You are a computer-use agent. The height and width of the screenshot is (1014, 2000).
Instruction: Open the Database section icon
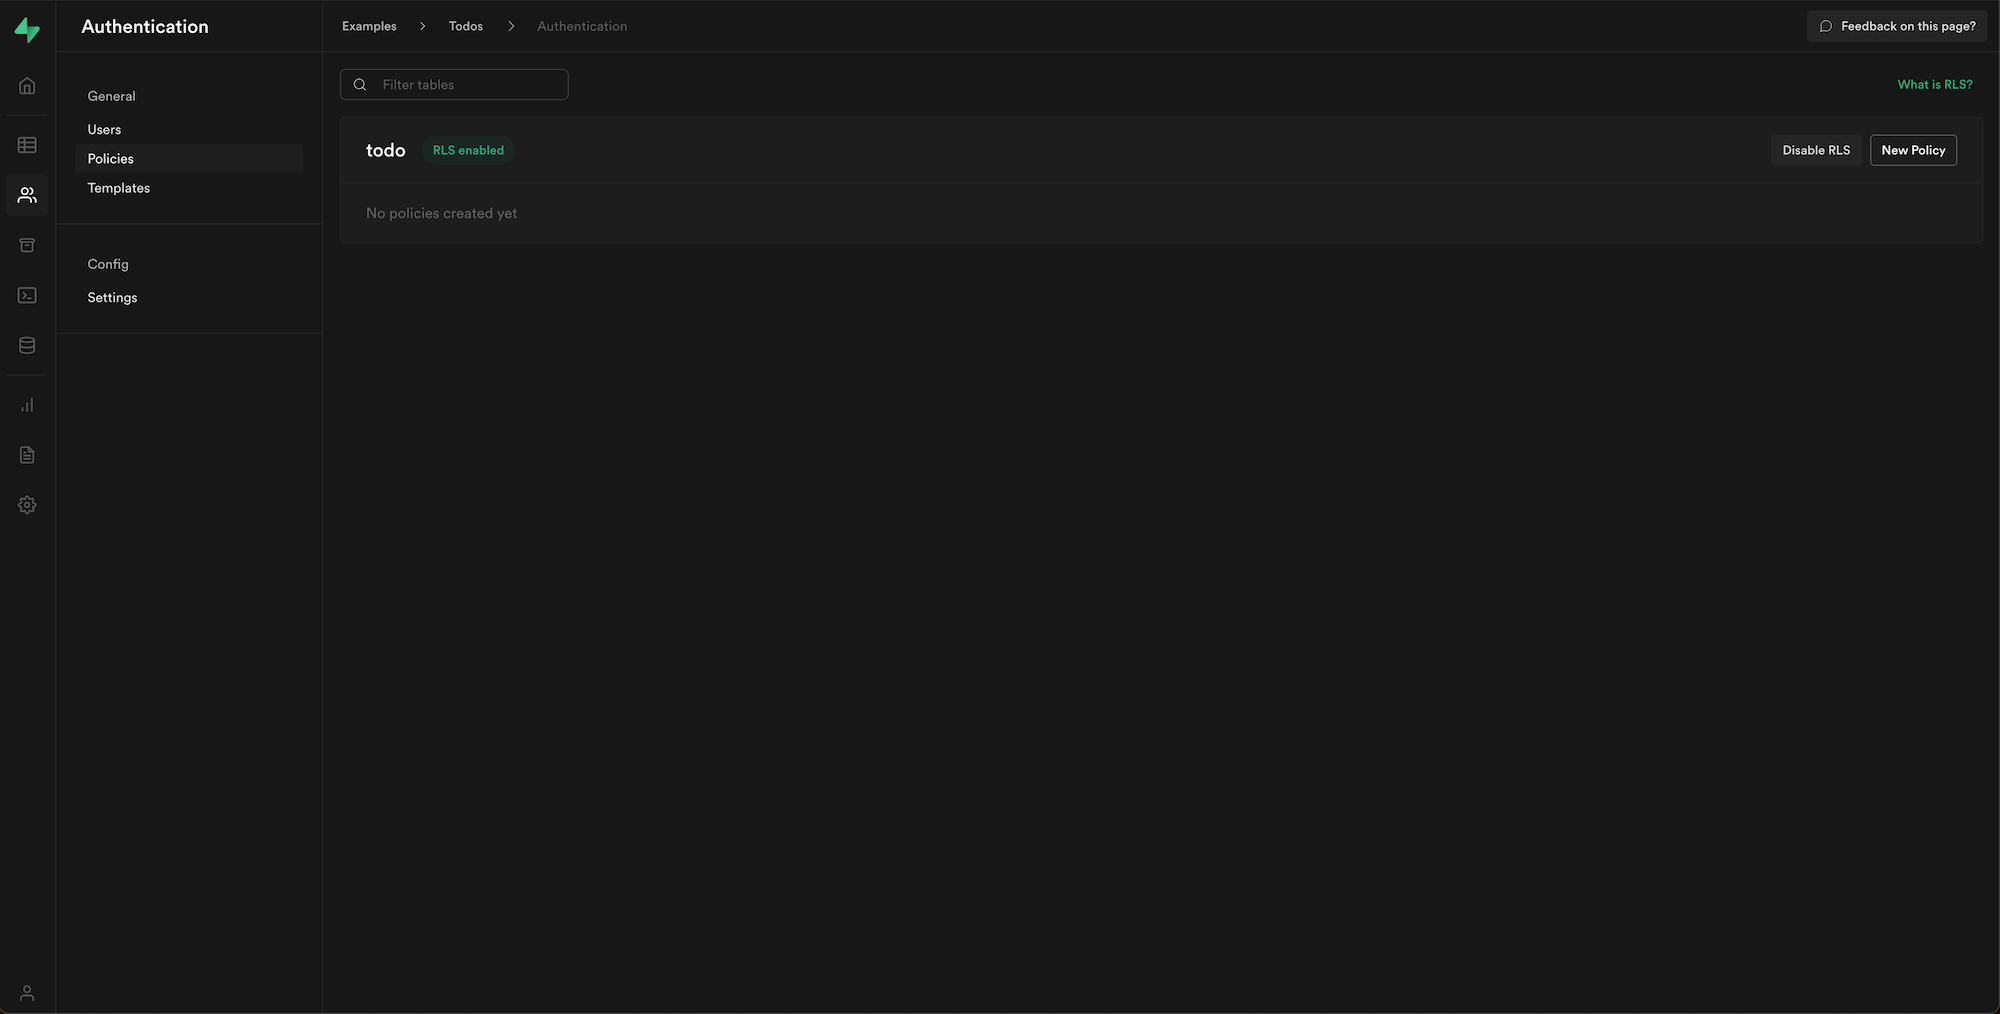click(26, 344)
